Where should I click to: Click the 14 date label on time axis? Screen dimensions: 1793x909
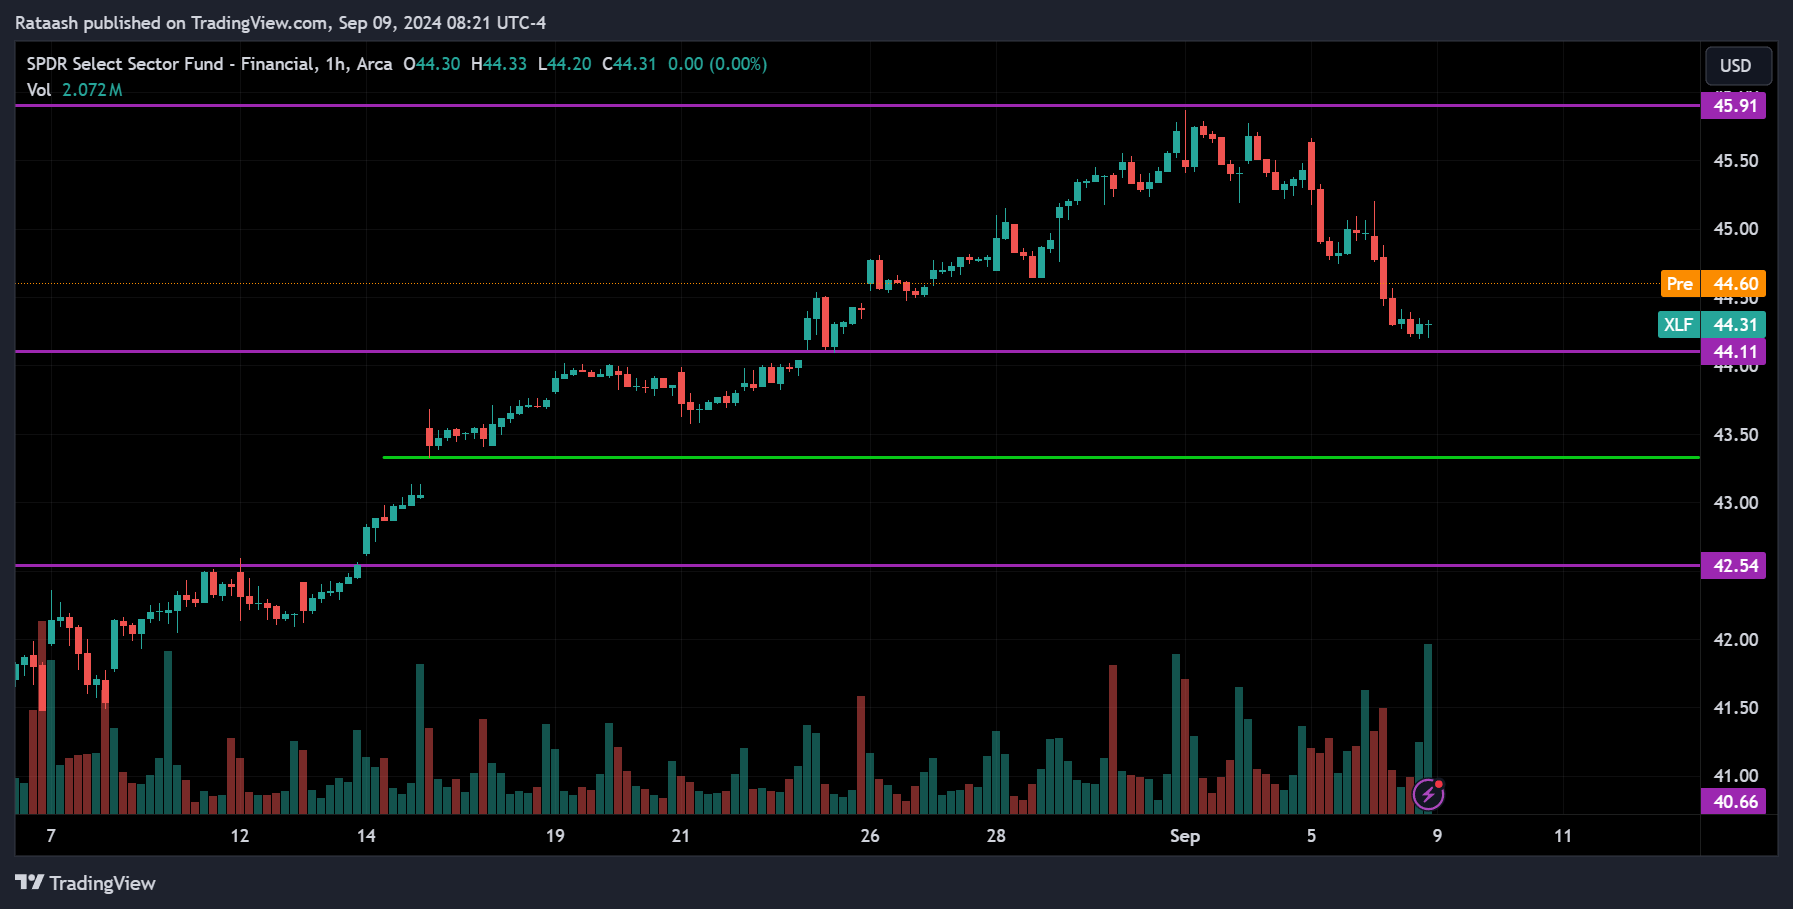[366, 836]
